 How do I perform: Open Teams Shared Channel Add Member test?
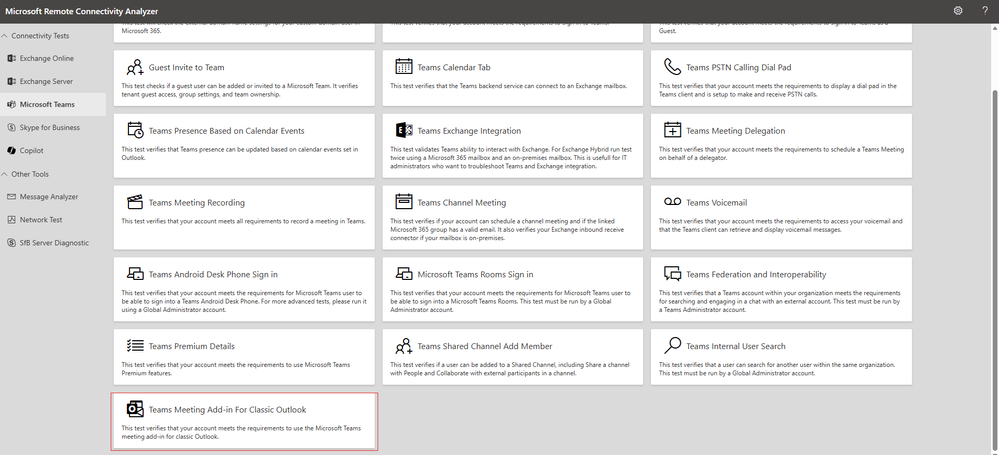pyautogui.click(x=513, y=357)
